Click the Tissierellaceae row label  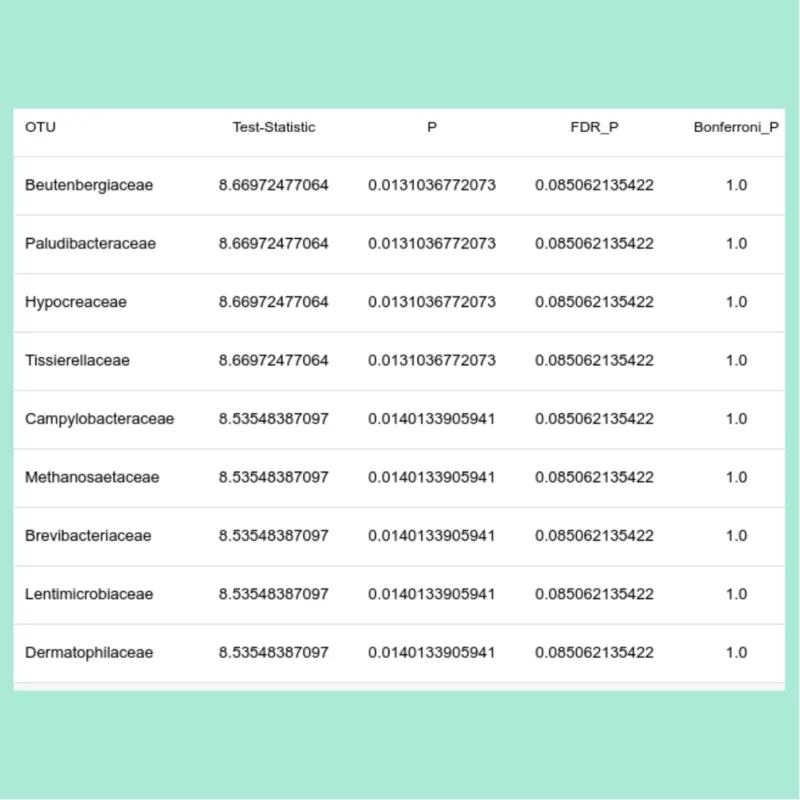point(77,360)
